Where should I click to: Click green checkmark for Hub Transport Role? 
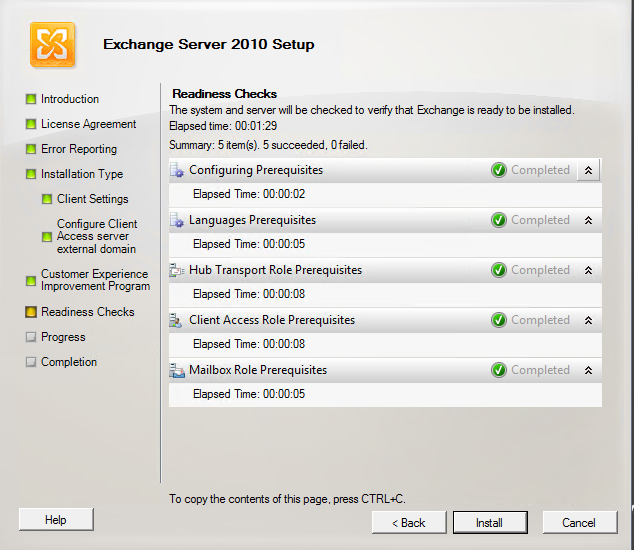tap(499, 270)
